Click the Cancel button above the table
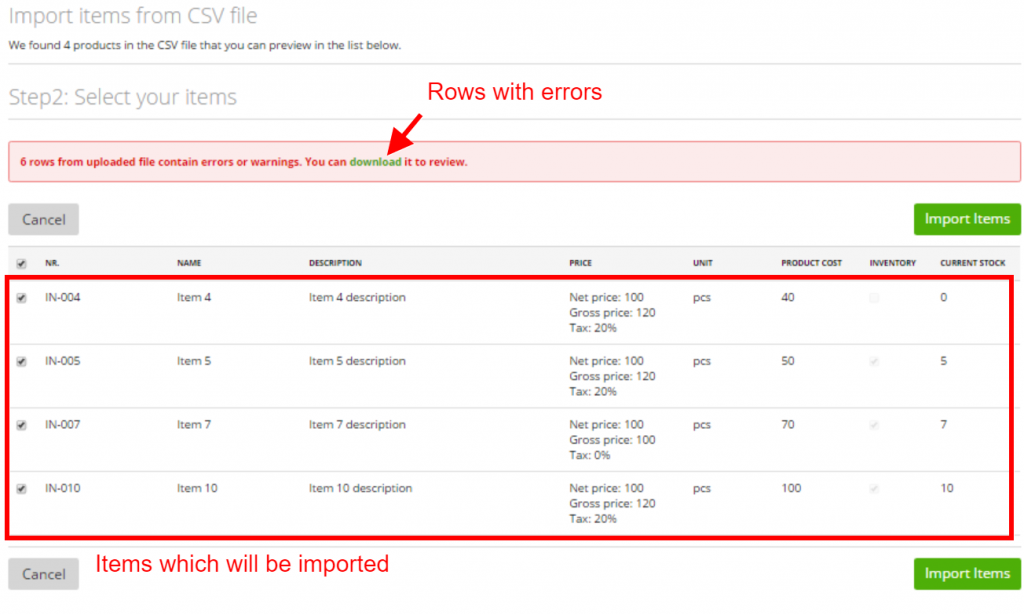Viewport: 1024px width, 615px height. (43, 218)
